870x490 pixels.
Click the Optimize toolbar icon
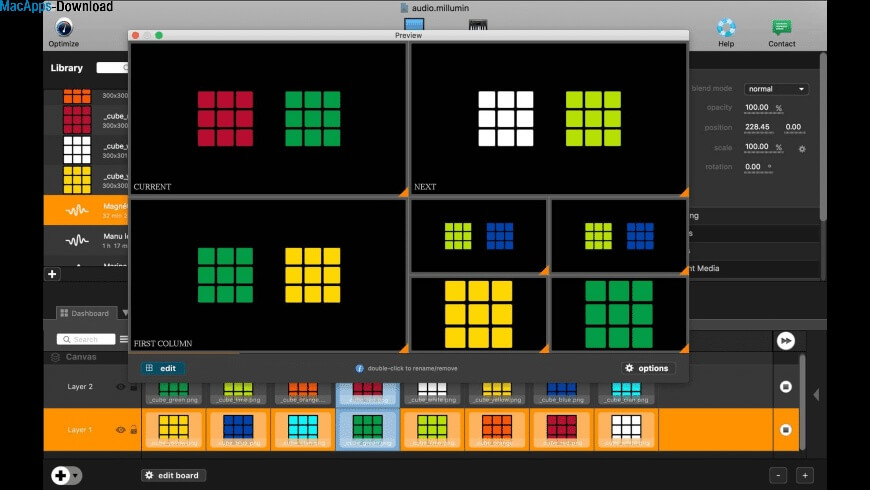(x=63, y=28)
